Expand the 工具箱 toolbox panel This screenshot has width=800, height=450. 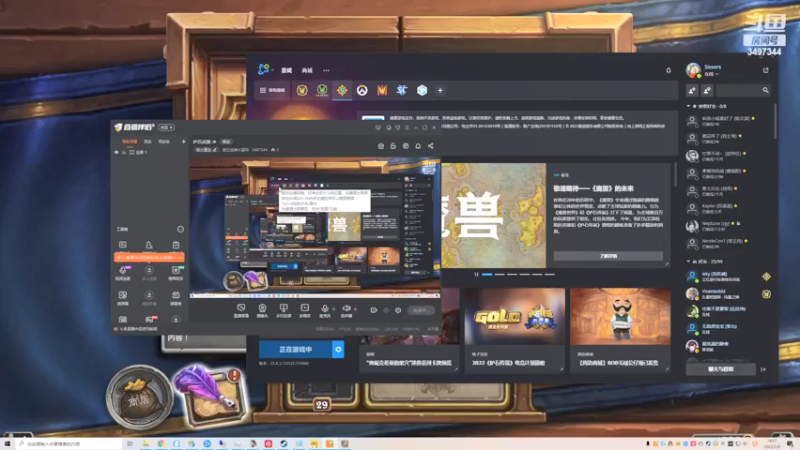point(180,229)
